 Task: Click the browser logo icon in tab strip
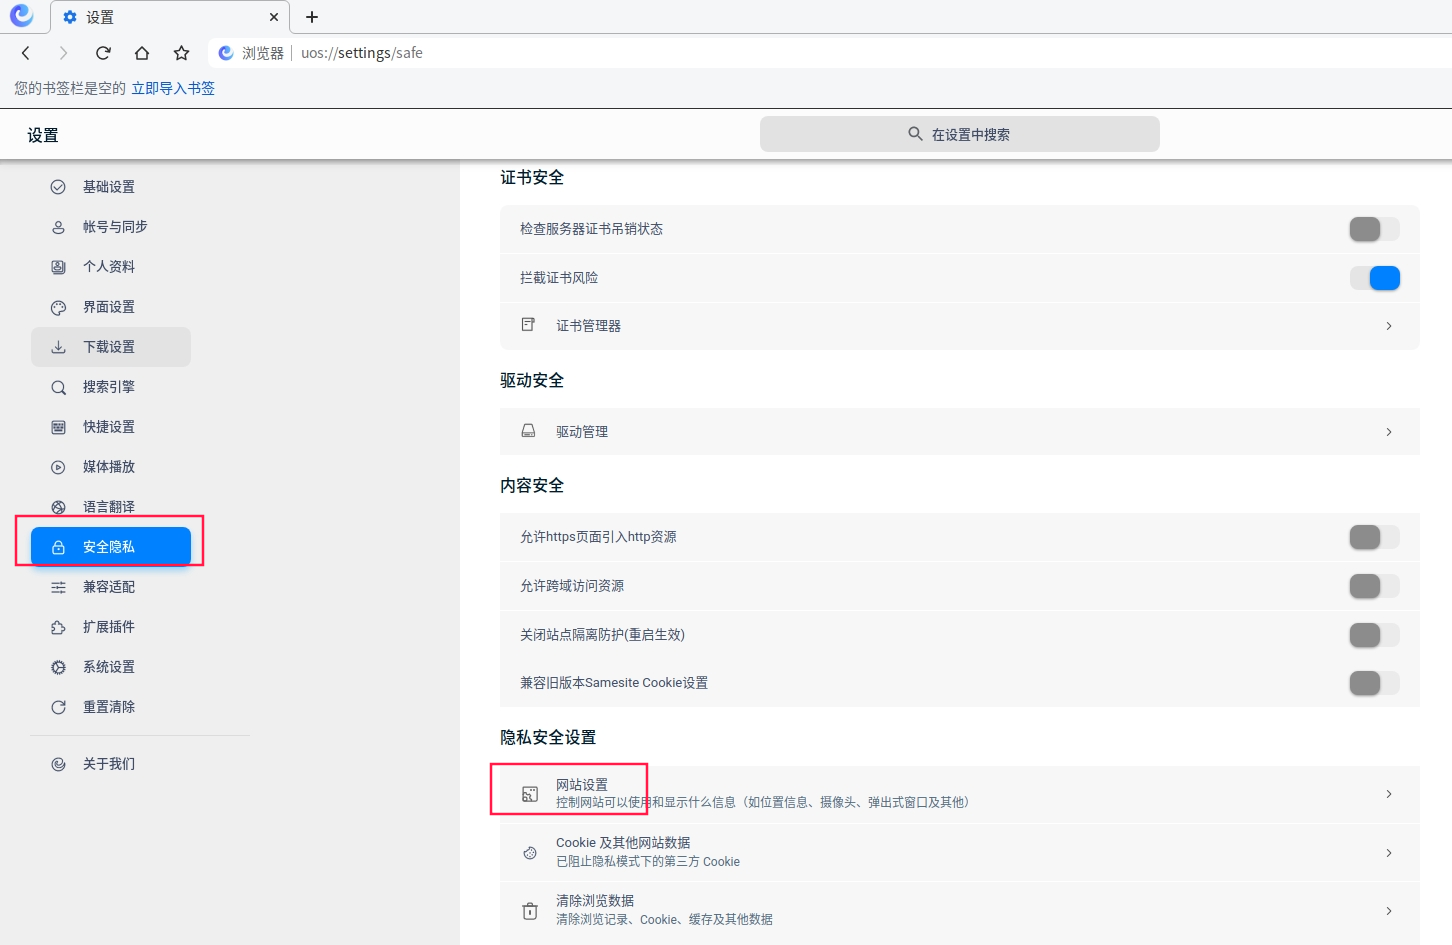coord(21,16)
